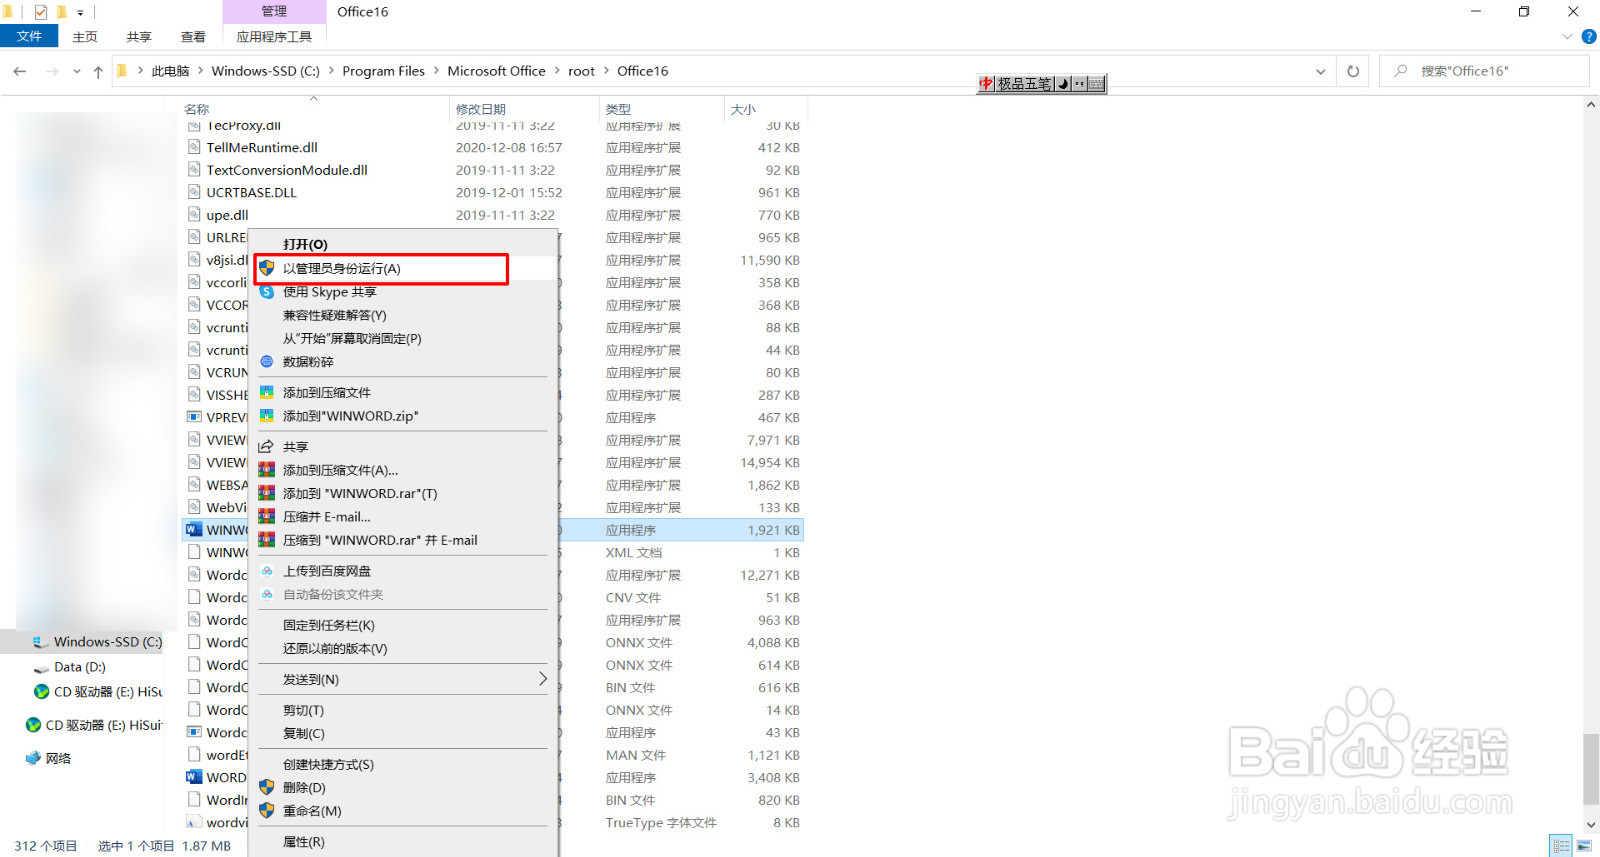Click shield icon beside 重命名(M)
This screenshot has height=857, width=1600.
[x=267, y=810]
